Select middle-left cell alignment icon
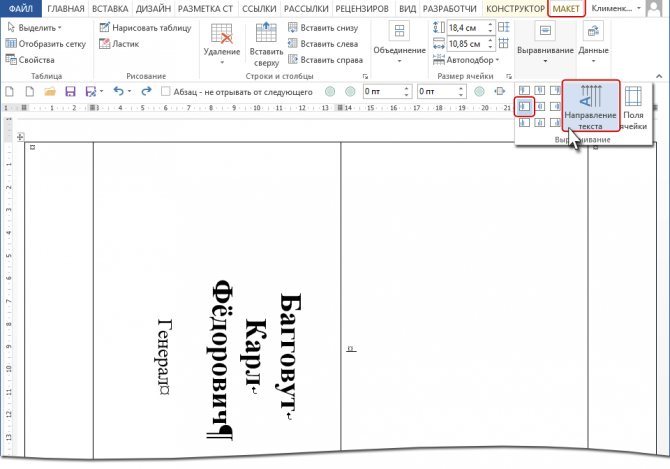Image resolution: width=670 pixels, height=469 pixels. click(525, 107)
